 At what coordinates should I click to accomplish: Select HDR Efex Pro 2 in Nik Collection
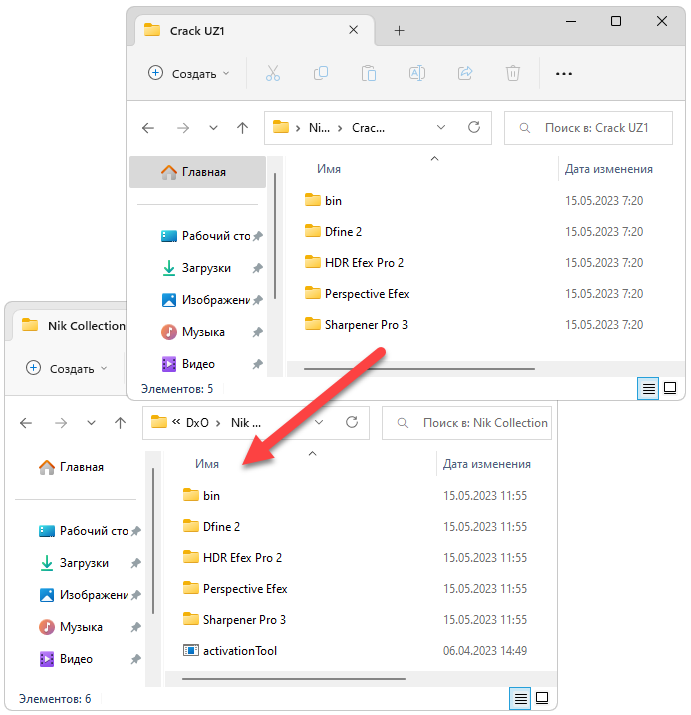click(232, 558)
